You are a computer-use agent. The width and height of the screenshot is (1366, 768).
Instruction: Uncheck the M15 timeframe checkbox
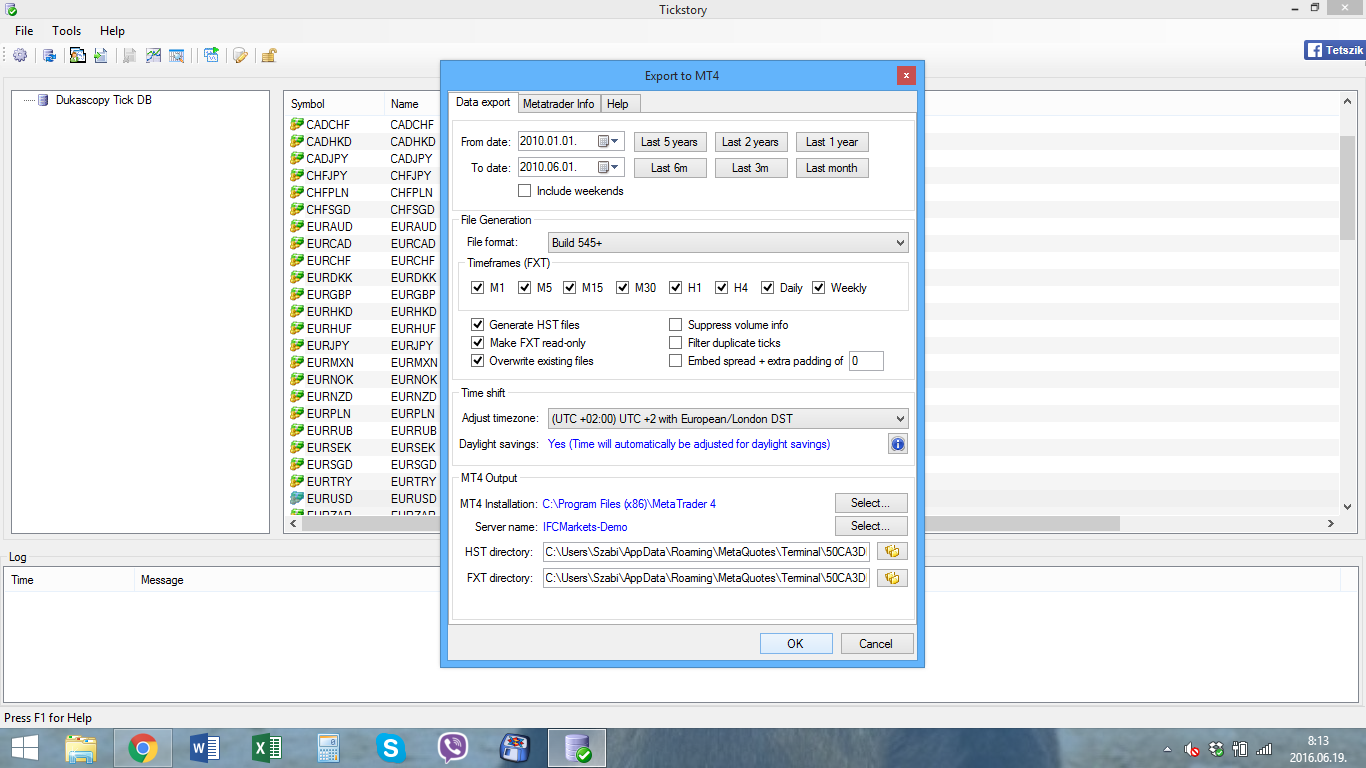coord(570,288)
